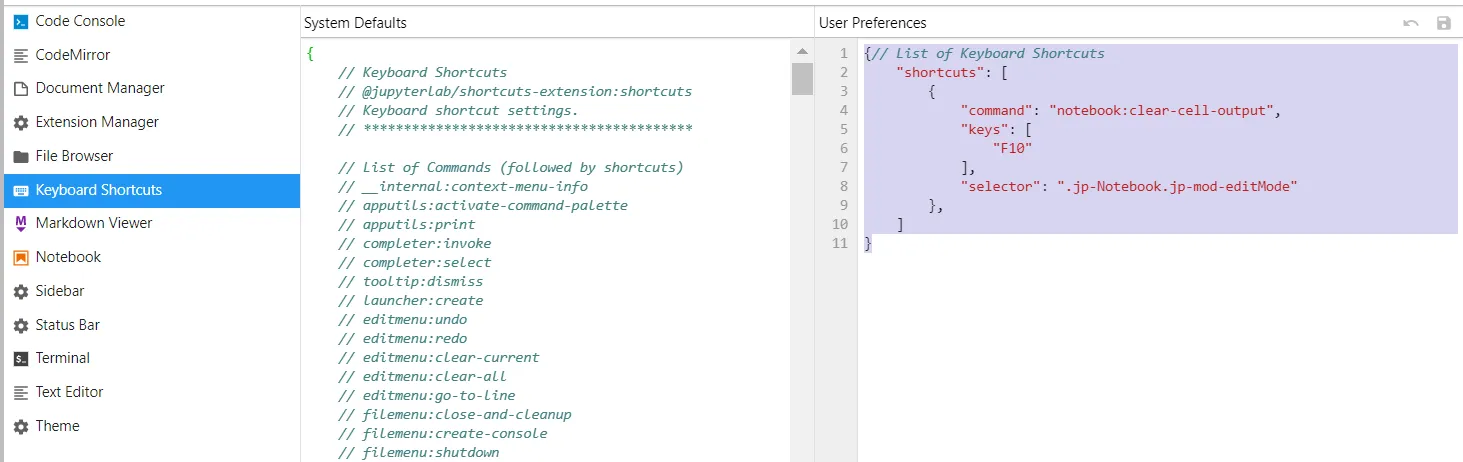Open Text Editor settings

69,392
